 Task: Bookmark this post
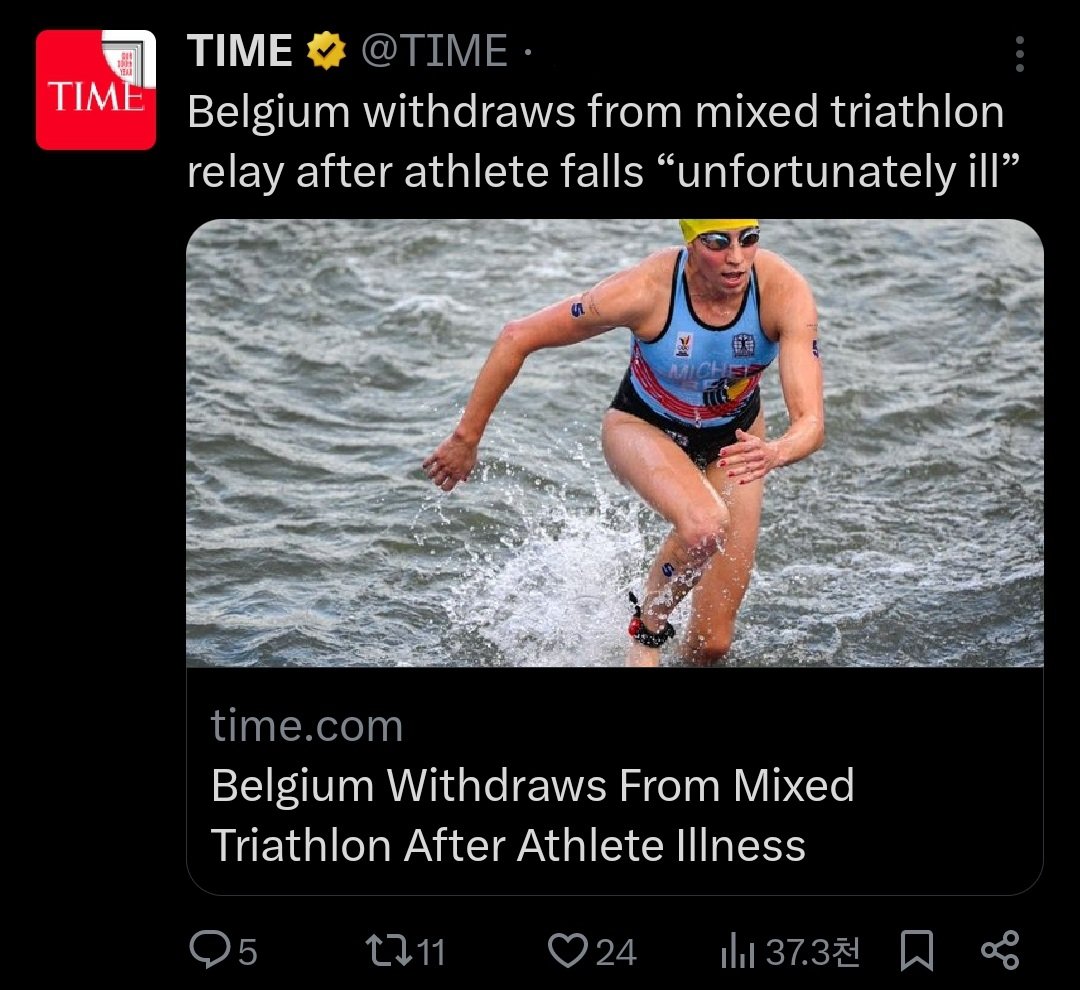(x=916, y=950)
